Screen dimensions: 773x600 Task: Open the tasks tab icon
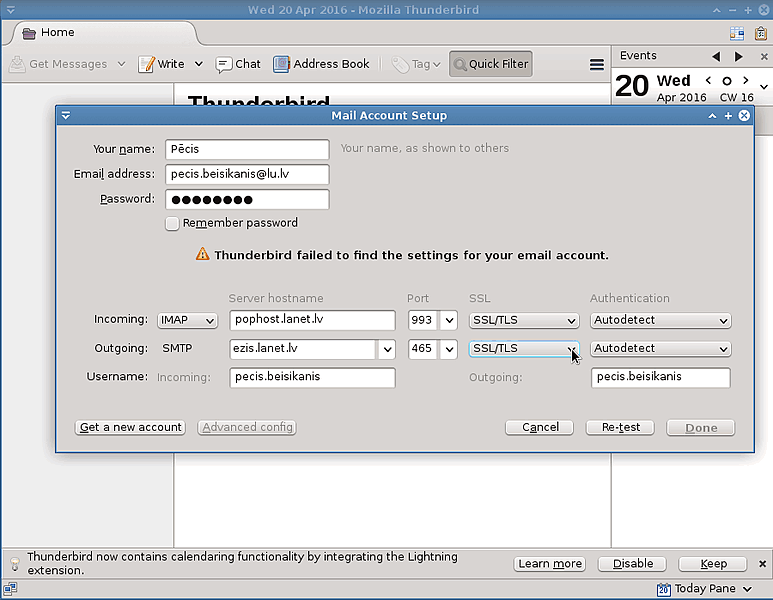761,33
